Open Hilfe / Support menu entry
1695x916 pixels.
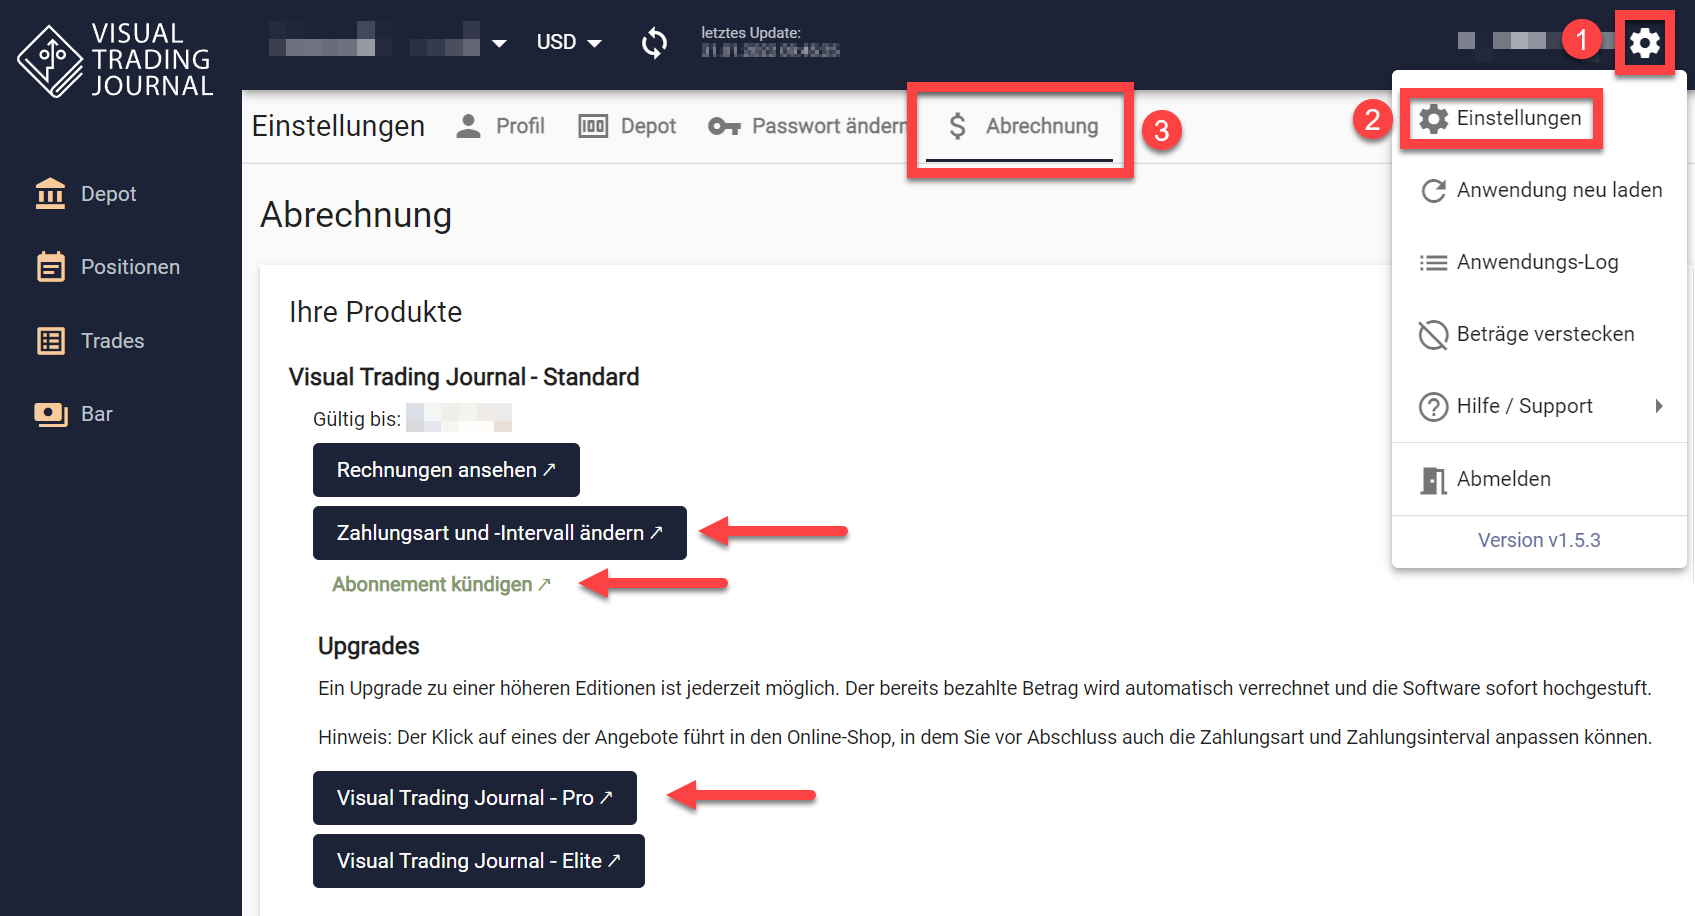click(x=1539, y=406)
